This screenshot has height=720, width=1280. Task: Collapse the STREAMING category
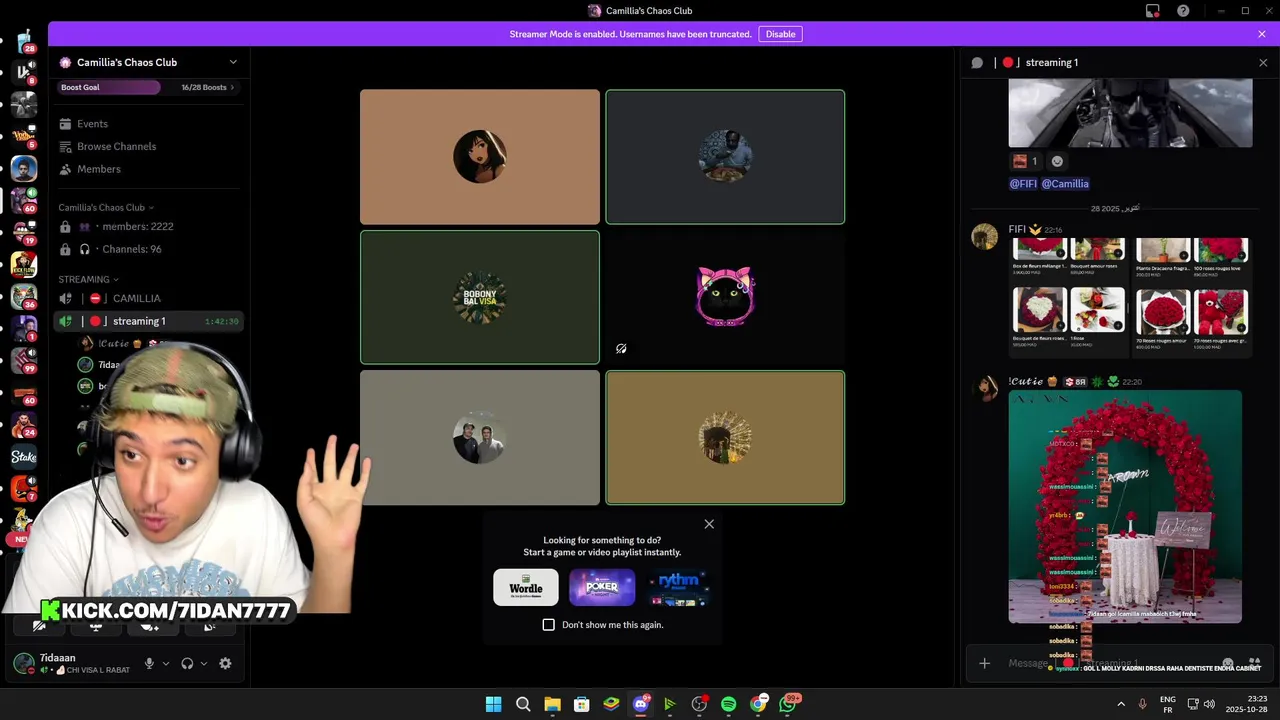88,279
